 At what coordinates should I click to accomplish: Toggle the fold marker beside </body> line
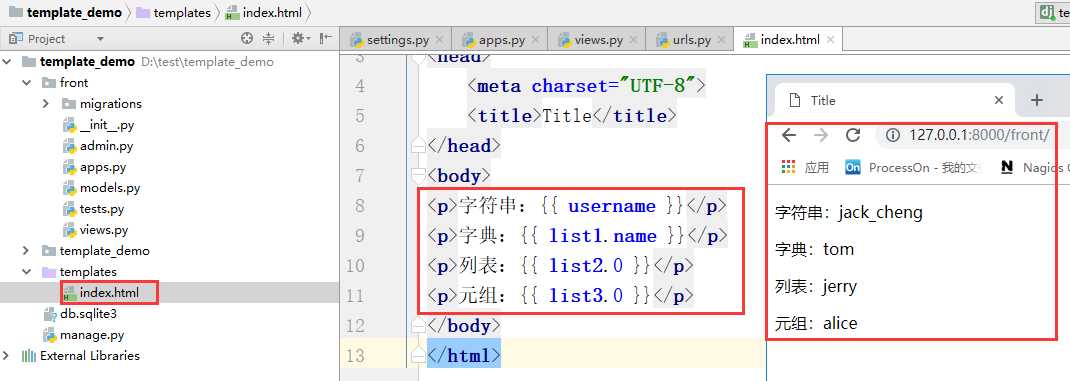click(x=418, y=326)
